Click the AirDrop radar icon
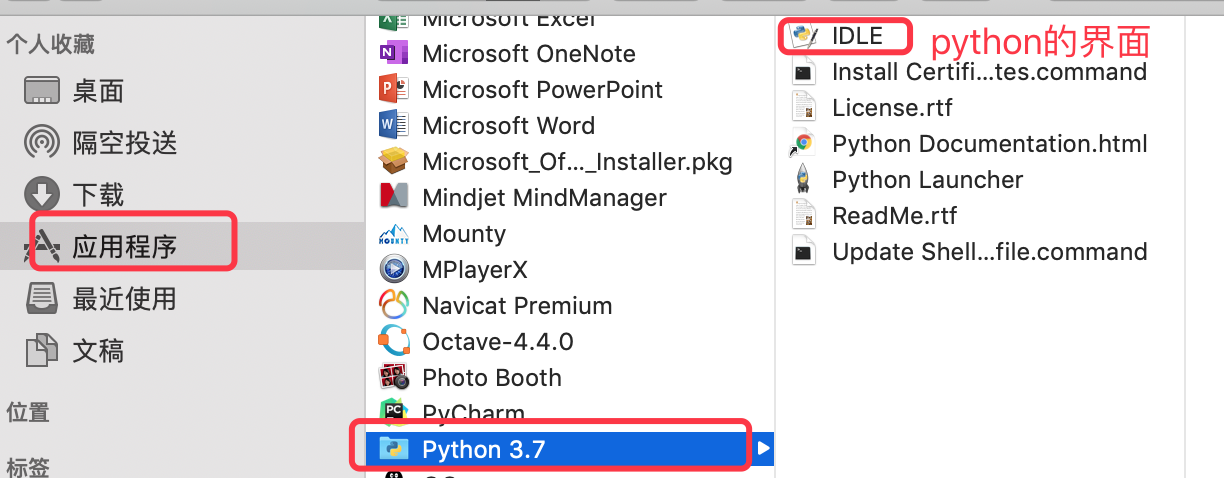Viewport: 1224px width, 478px height. [x=42, y=142]
